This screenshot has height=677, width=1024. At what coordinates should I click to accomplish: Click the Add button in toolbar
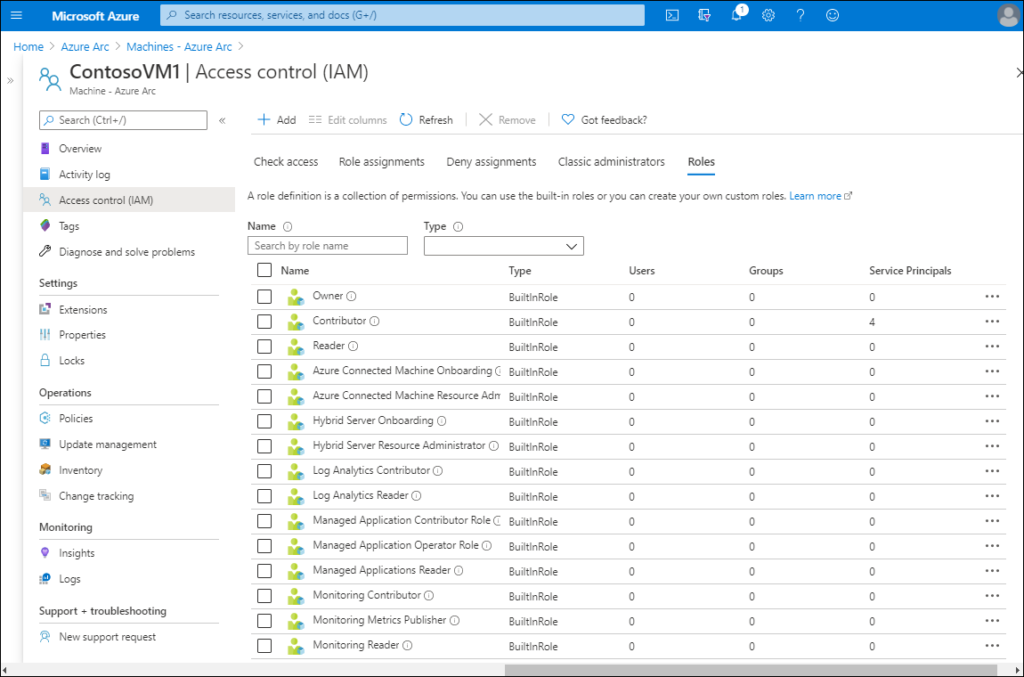277,120
